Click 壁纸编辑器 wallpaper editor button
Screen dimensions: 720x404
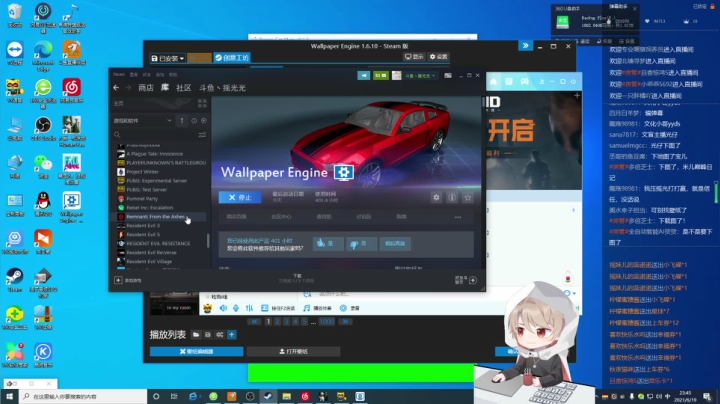tap(196, 351)
